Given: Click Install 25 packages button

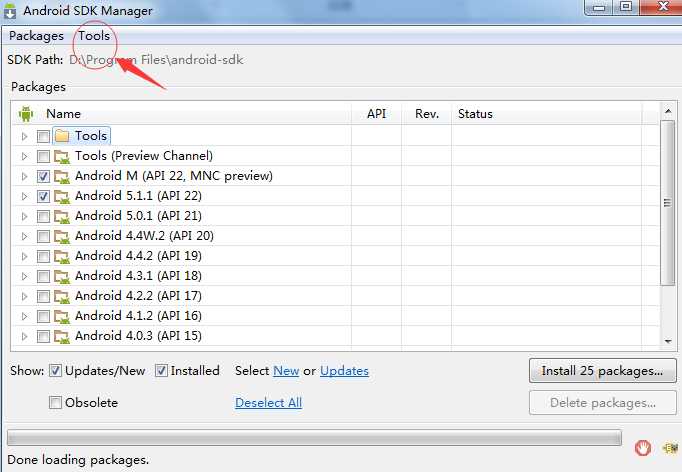Looking at the screenshot, I should [x=602, y=371].
